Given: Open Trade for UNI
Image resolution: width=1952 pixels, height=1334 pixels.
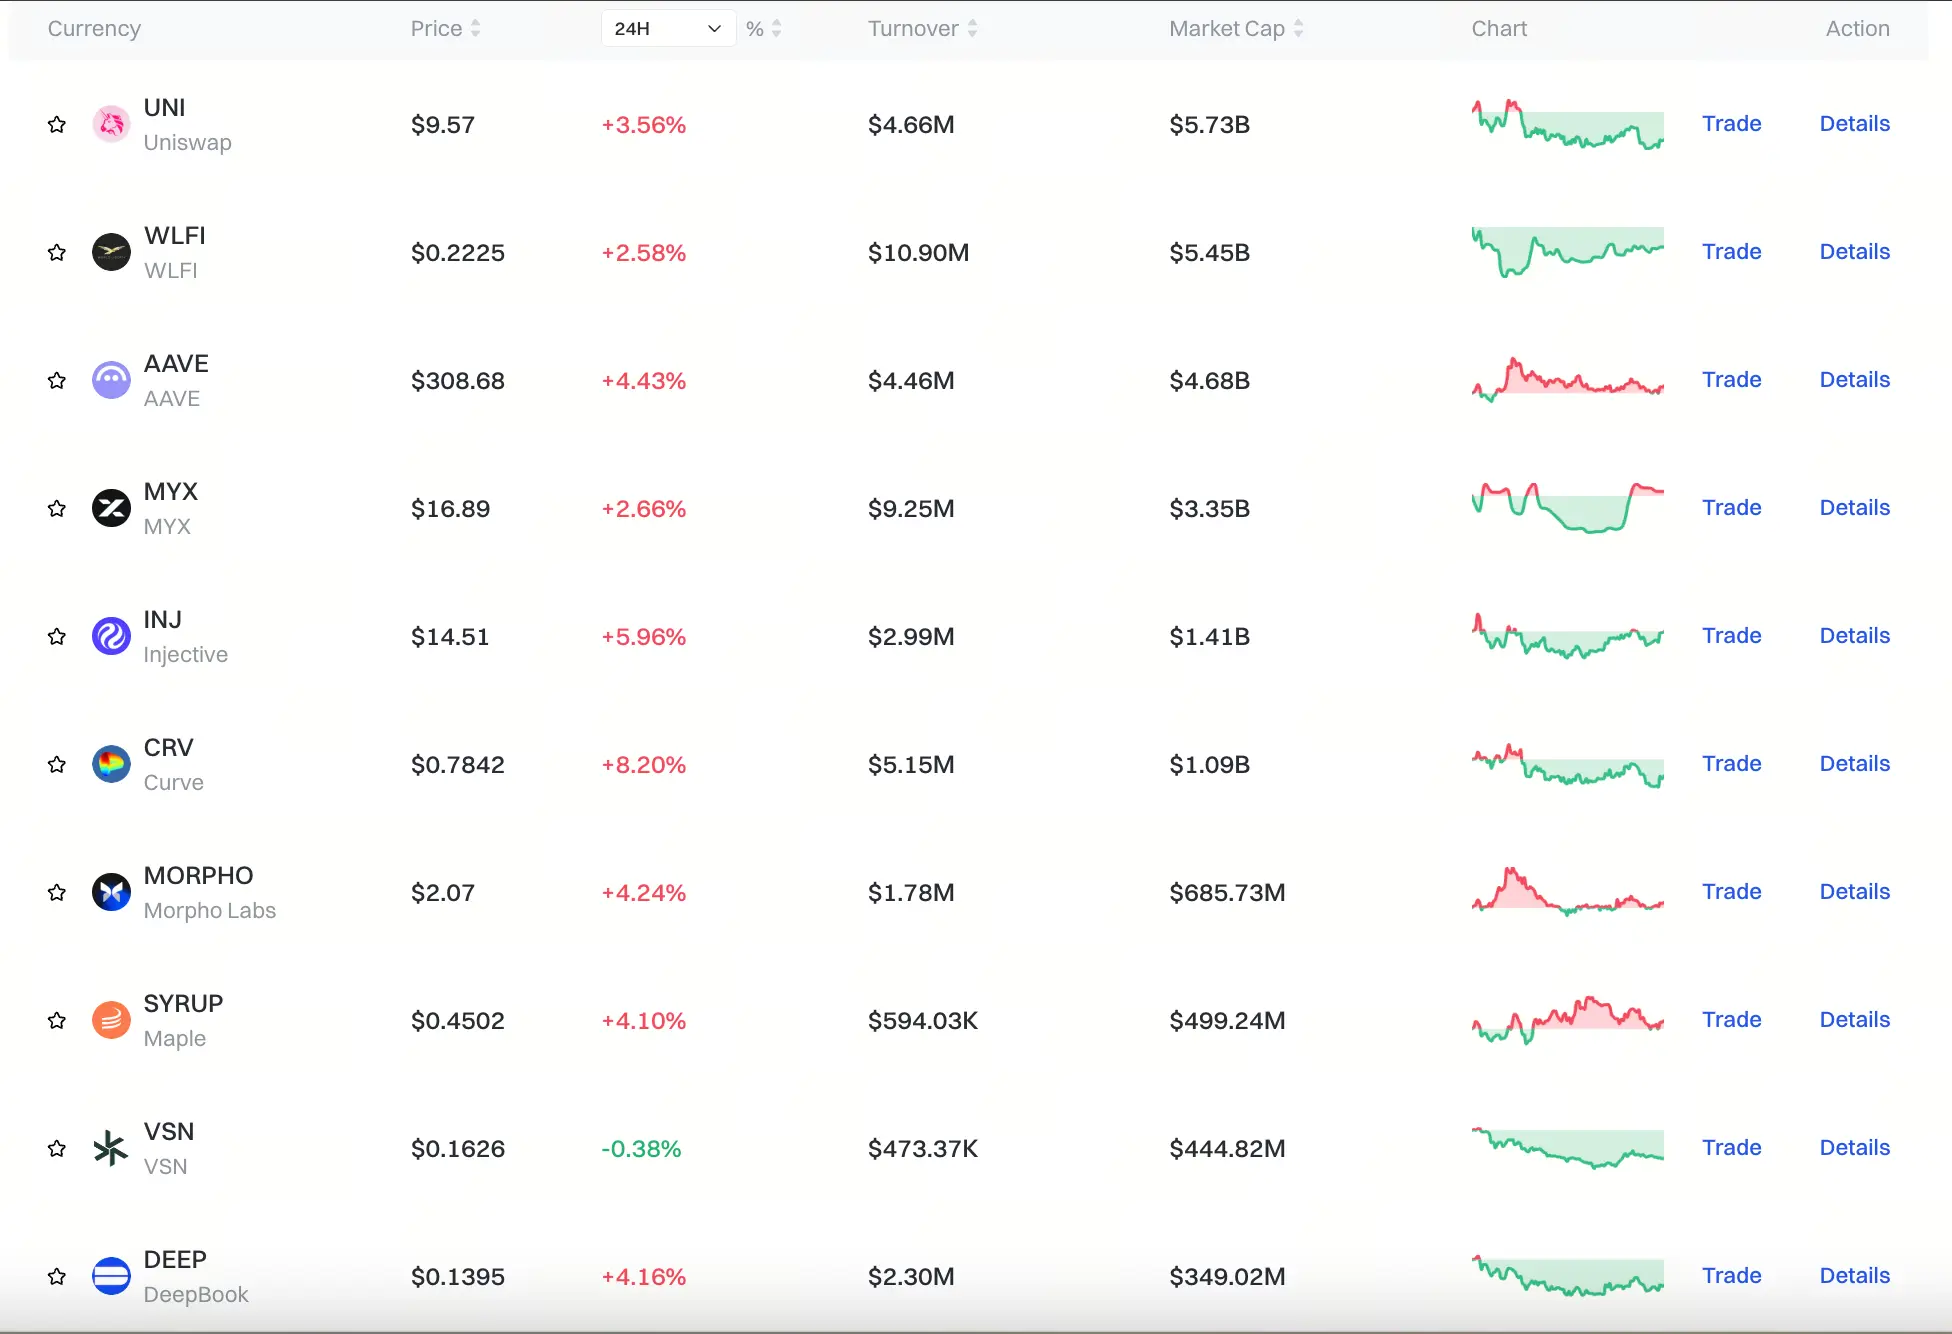Looking at the screenshot, I should (1731, 124).
